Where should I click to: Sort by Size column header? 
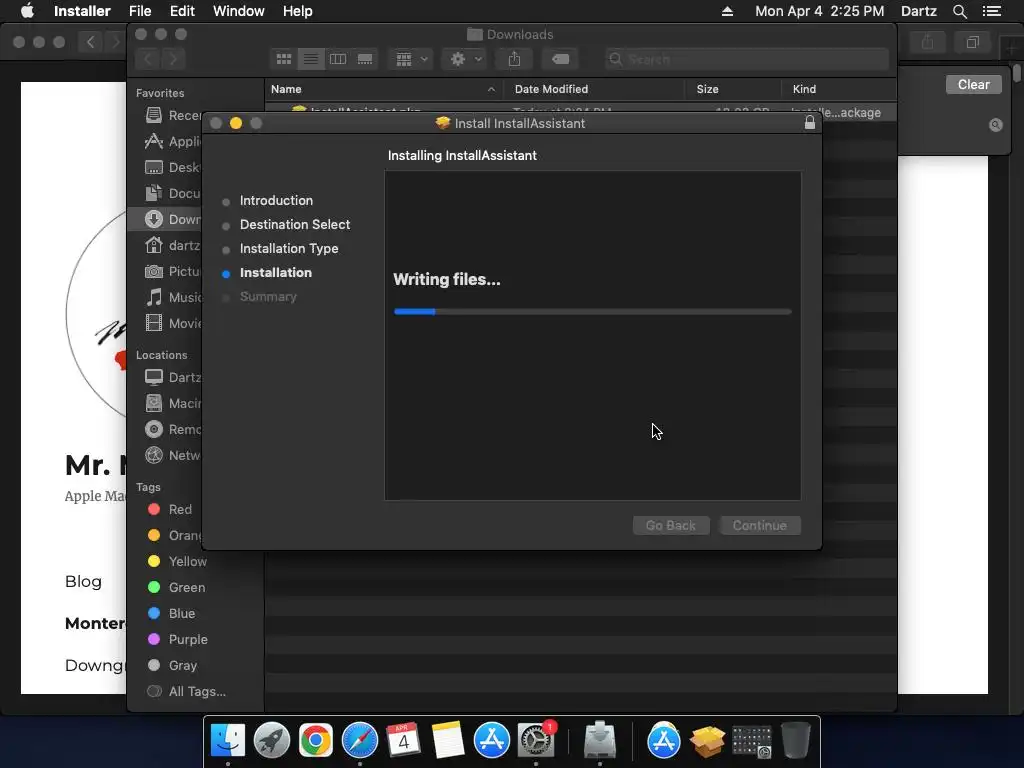707,89
